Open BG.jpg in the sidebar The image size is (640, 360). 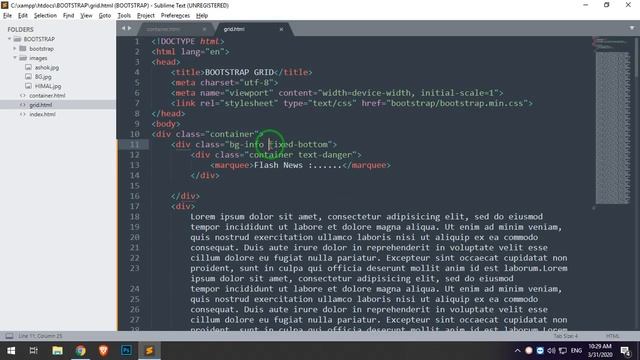[43, 77]
